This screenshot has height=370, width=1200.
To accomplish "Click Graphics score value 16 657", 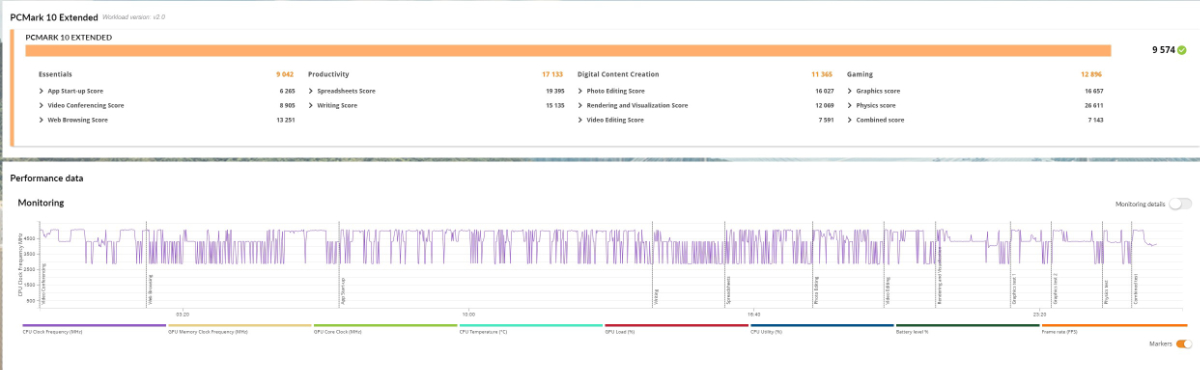I will point(1093,90).
